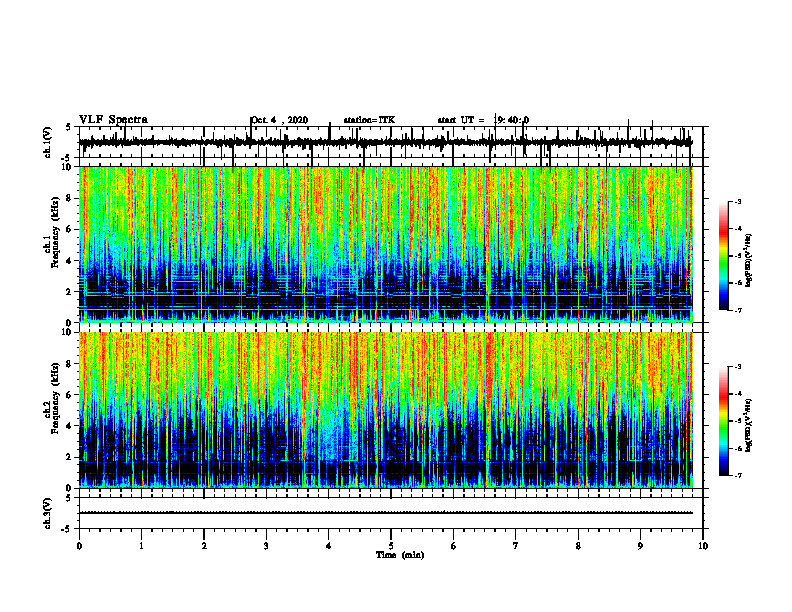Click the "5" tick on ch.1(V) axis
The image size is (792, 612).
point(69,127)
